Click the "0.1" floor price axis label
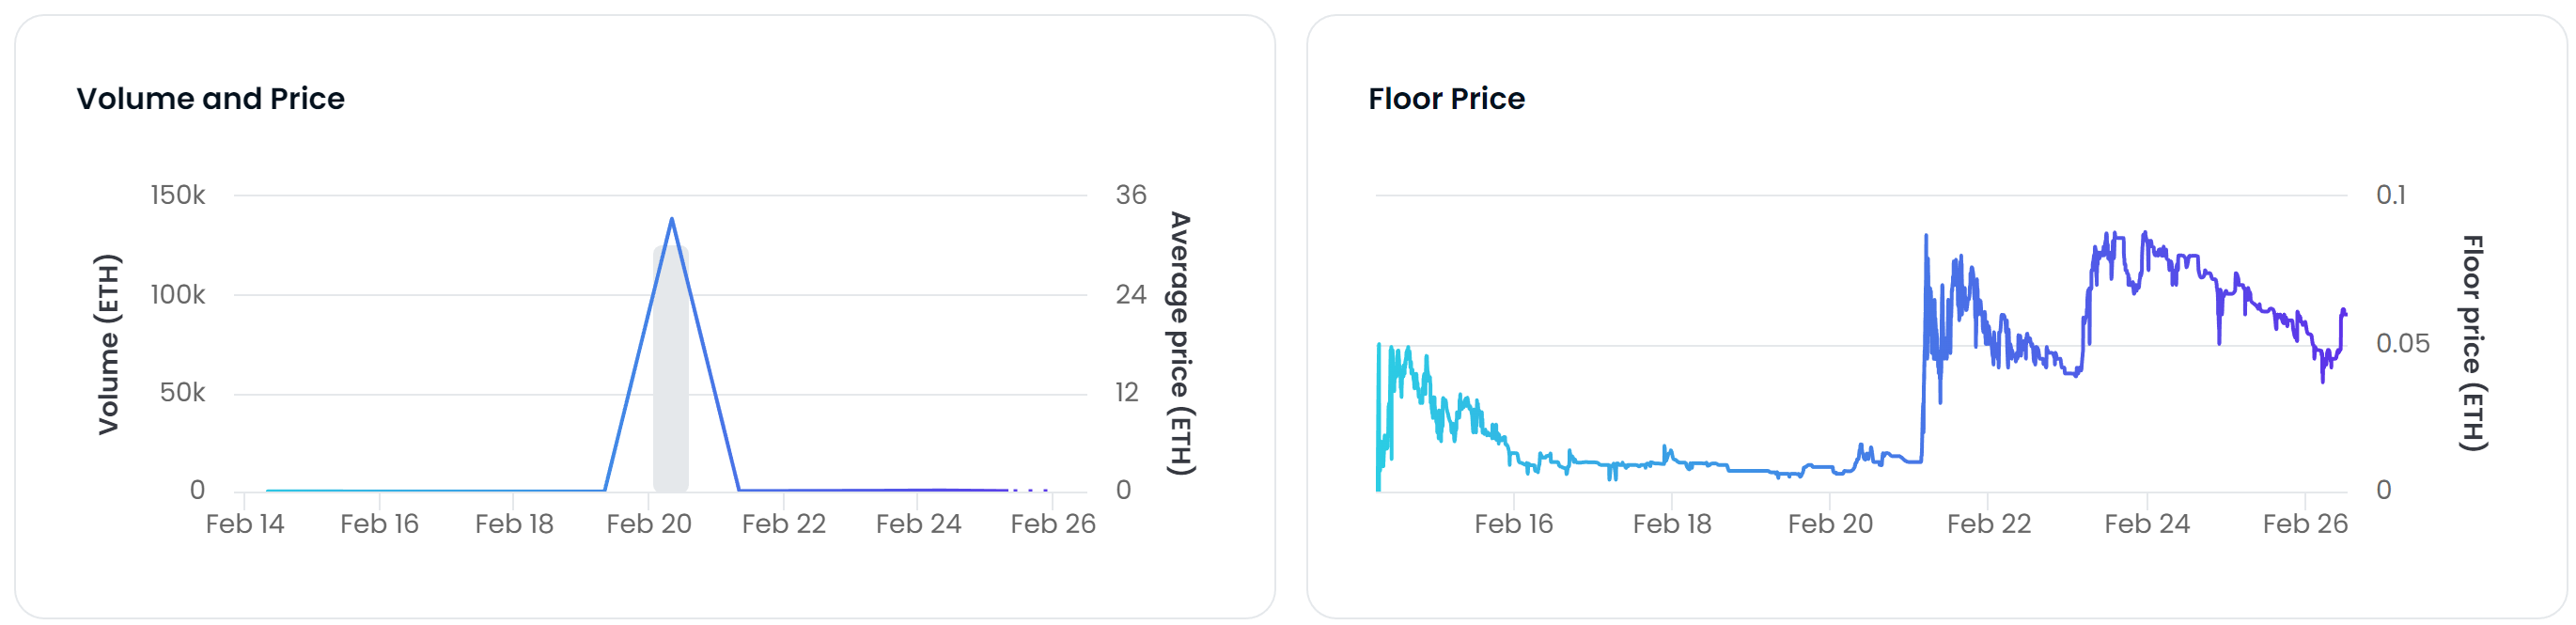This screenshot has width=2576, height=625. tap(2390, 195)
